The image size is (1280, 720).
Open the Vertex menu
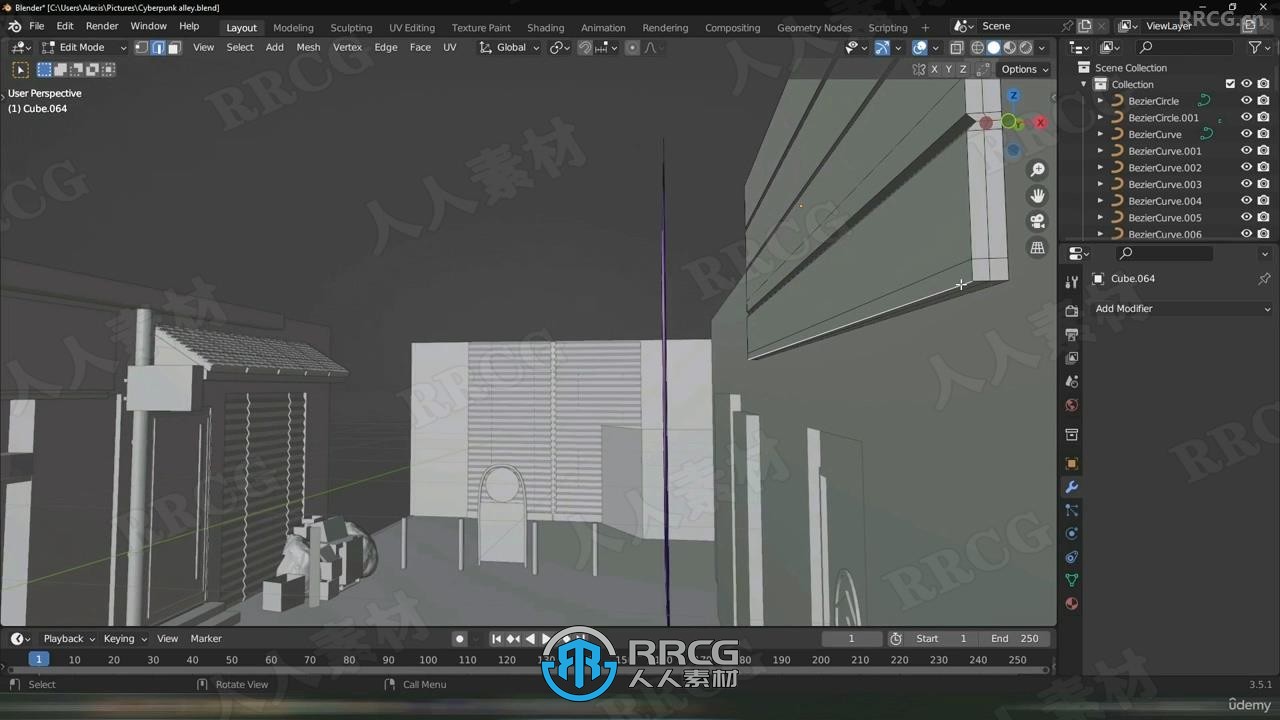(347, 47)
